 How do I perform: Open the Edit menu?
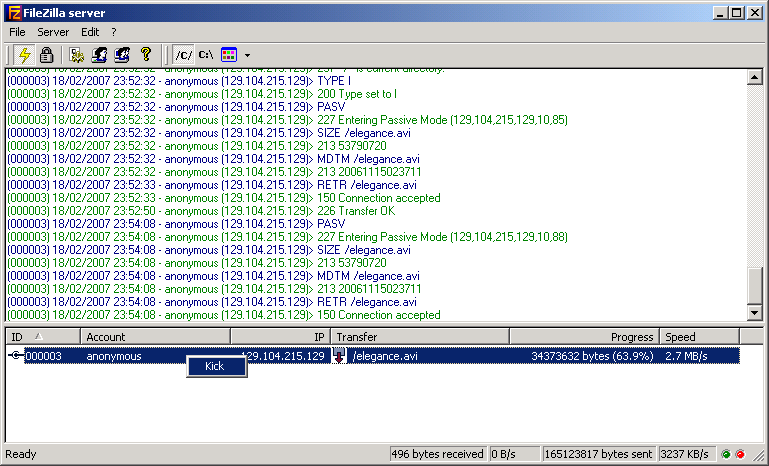(90, 32)
